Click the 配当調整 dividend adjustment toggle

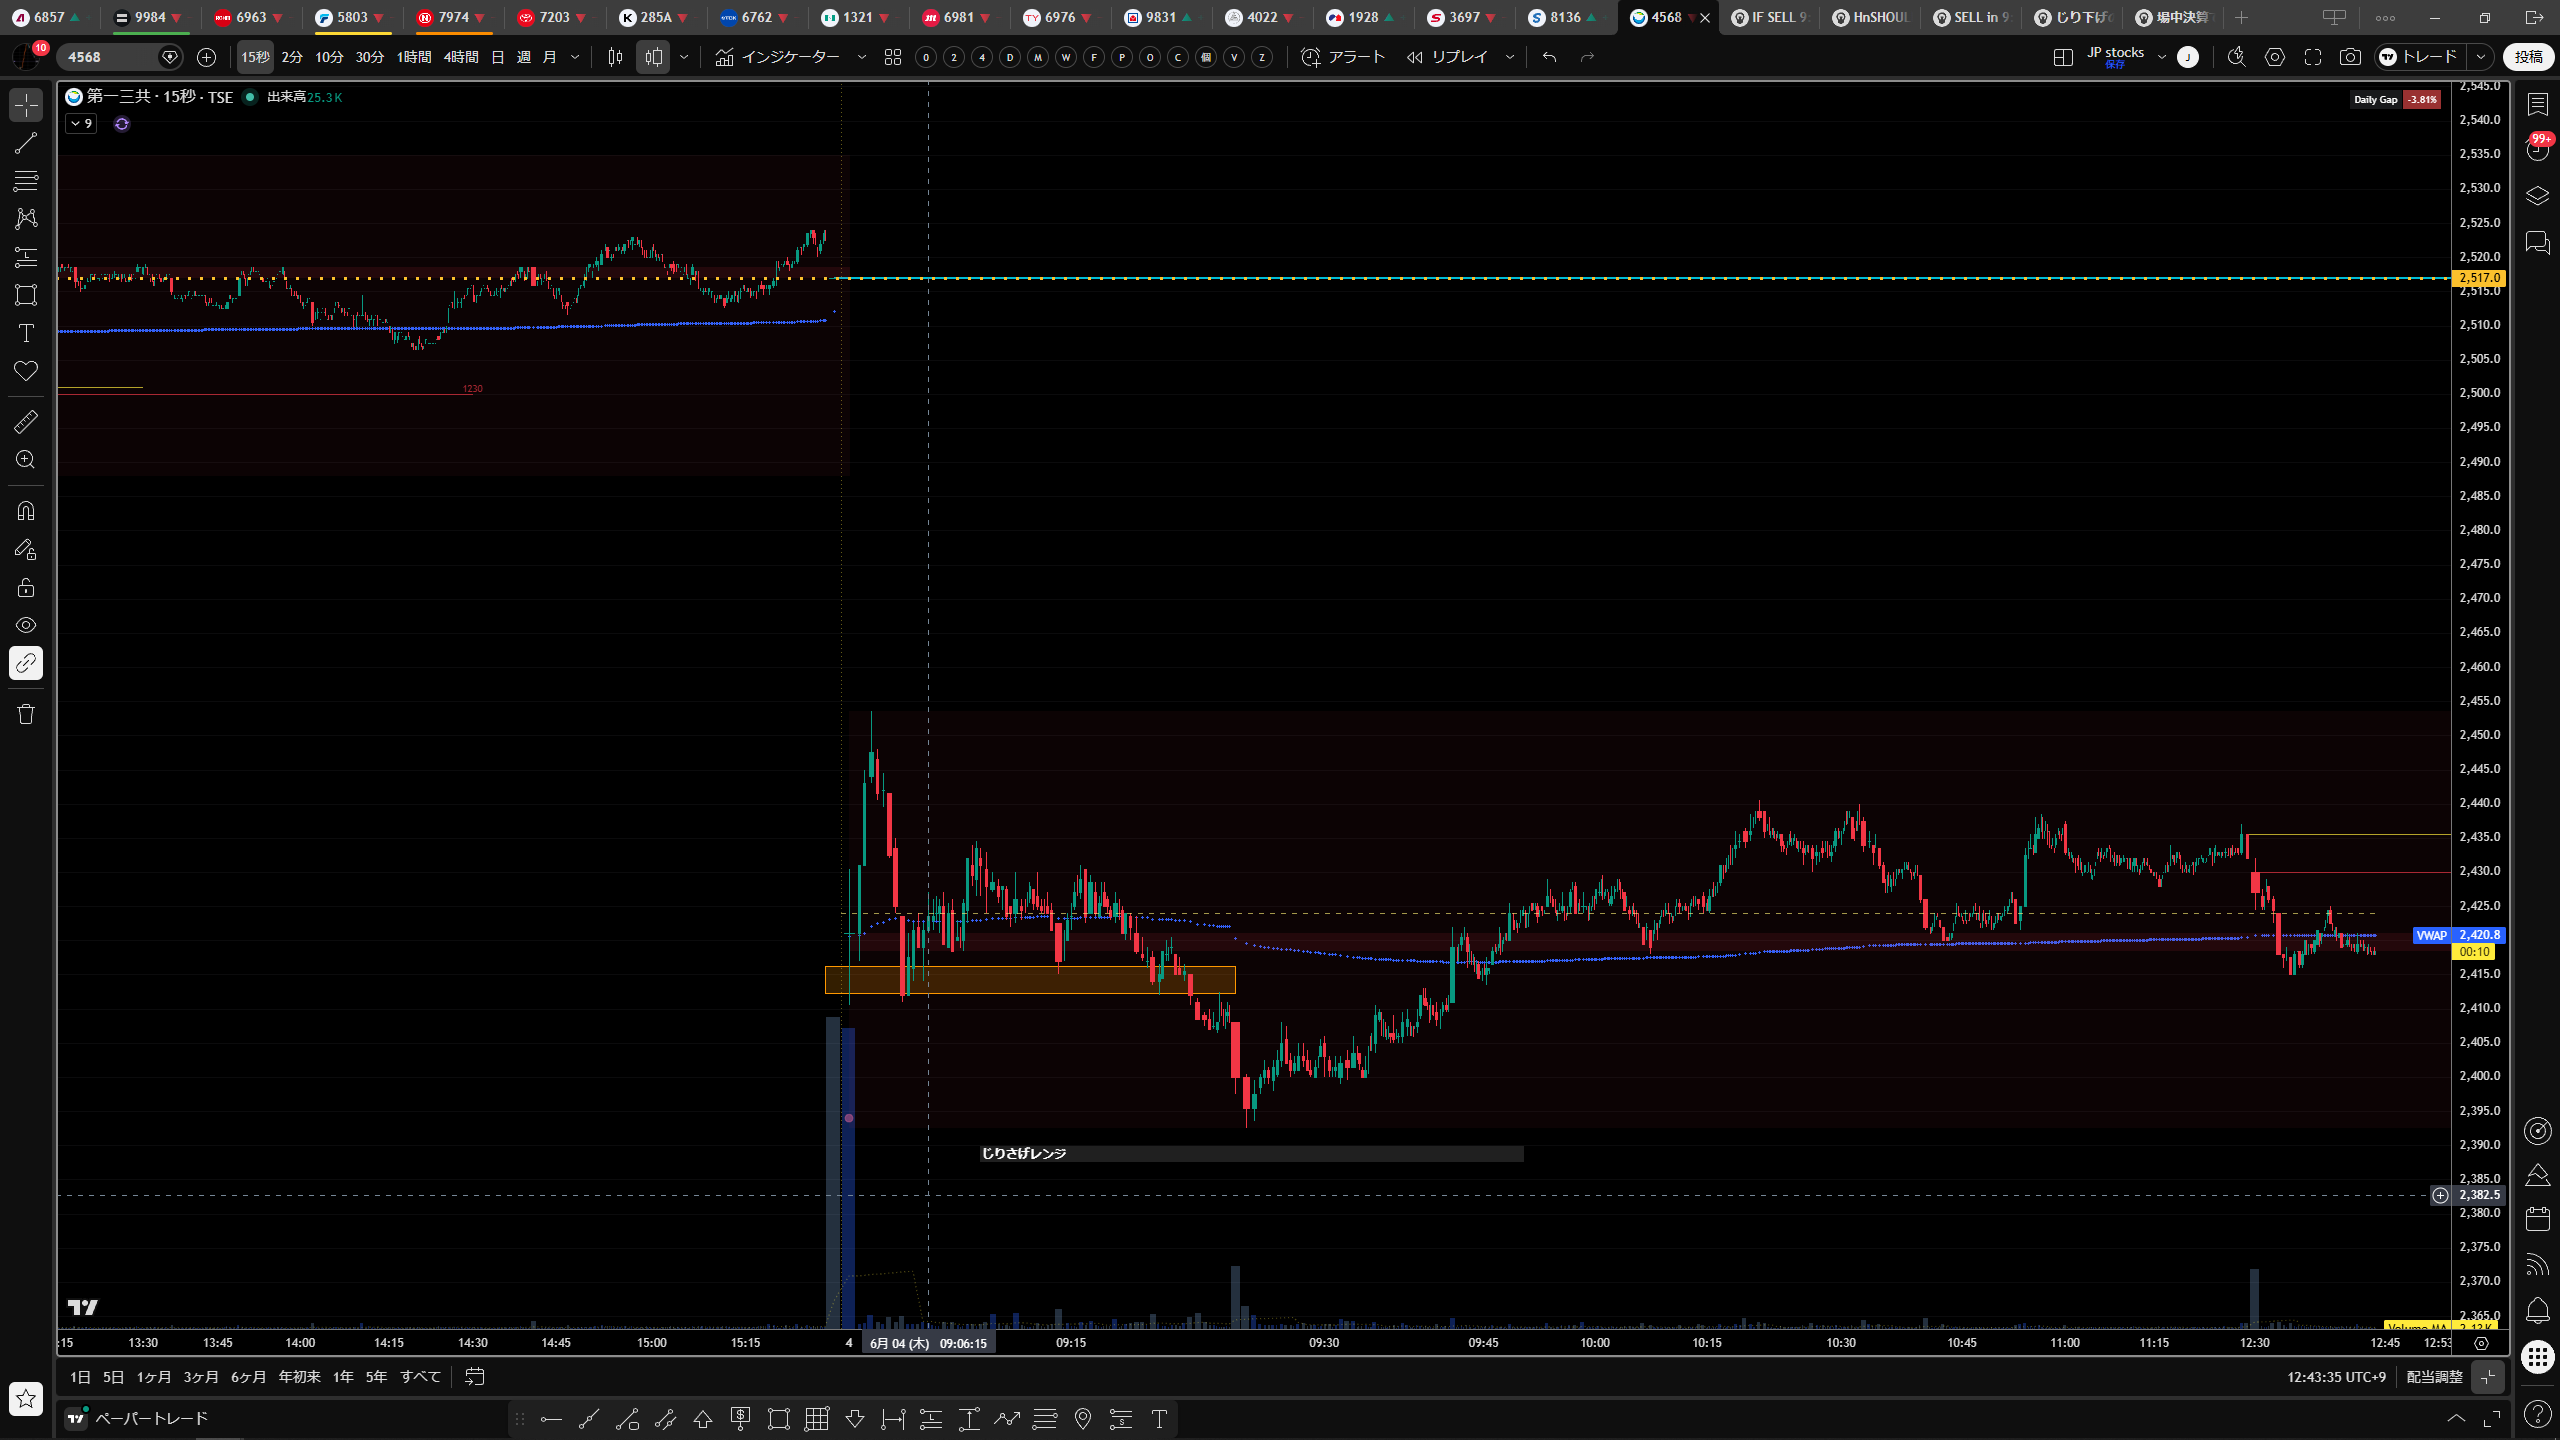coord(2434,1377)
